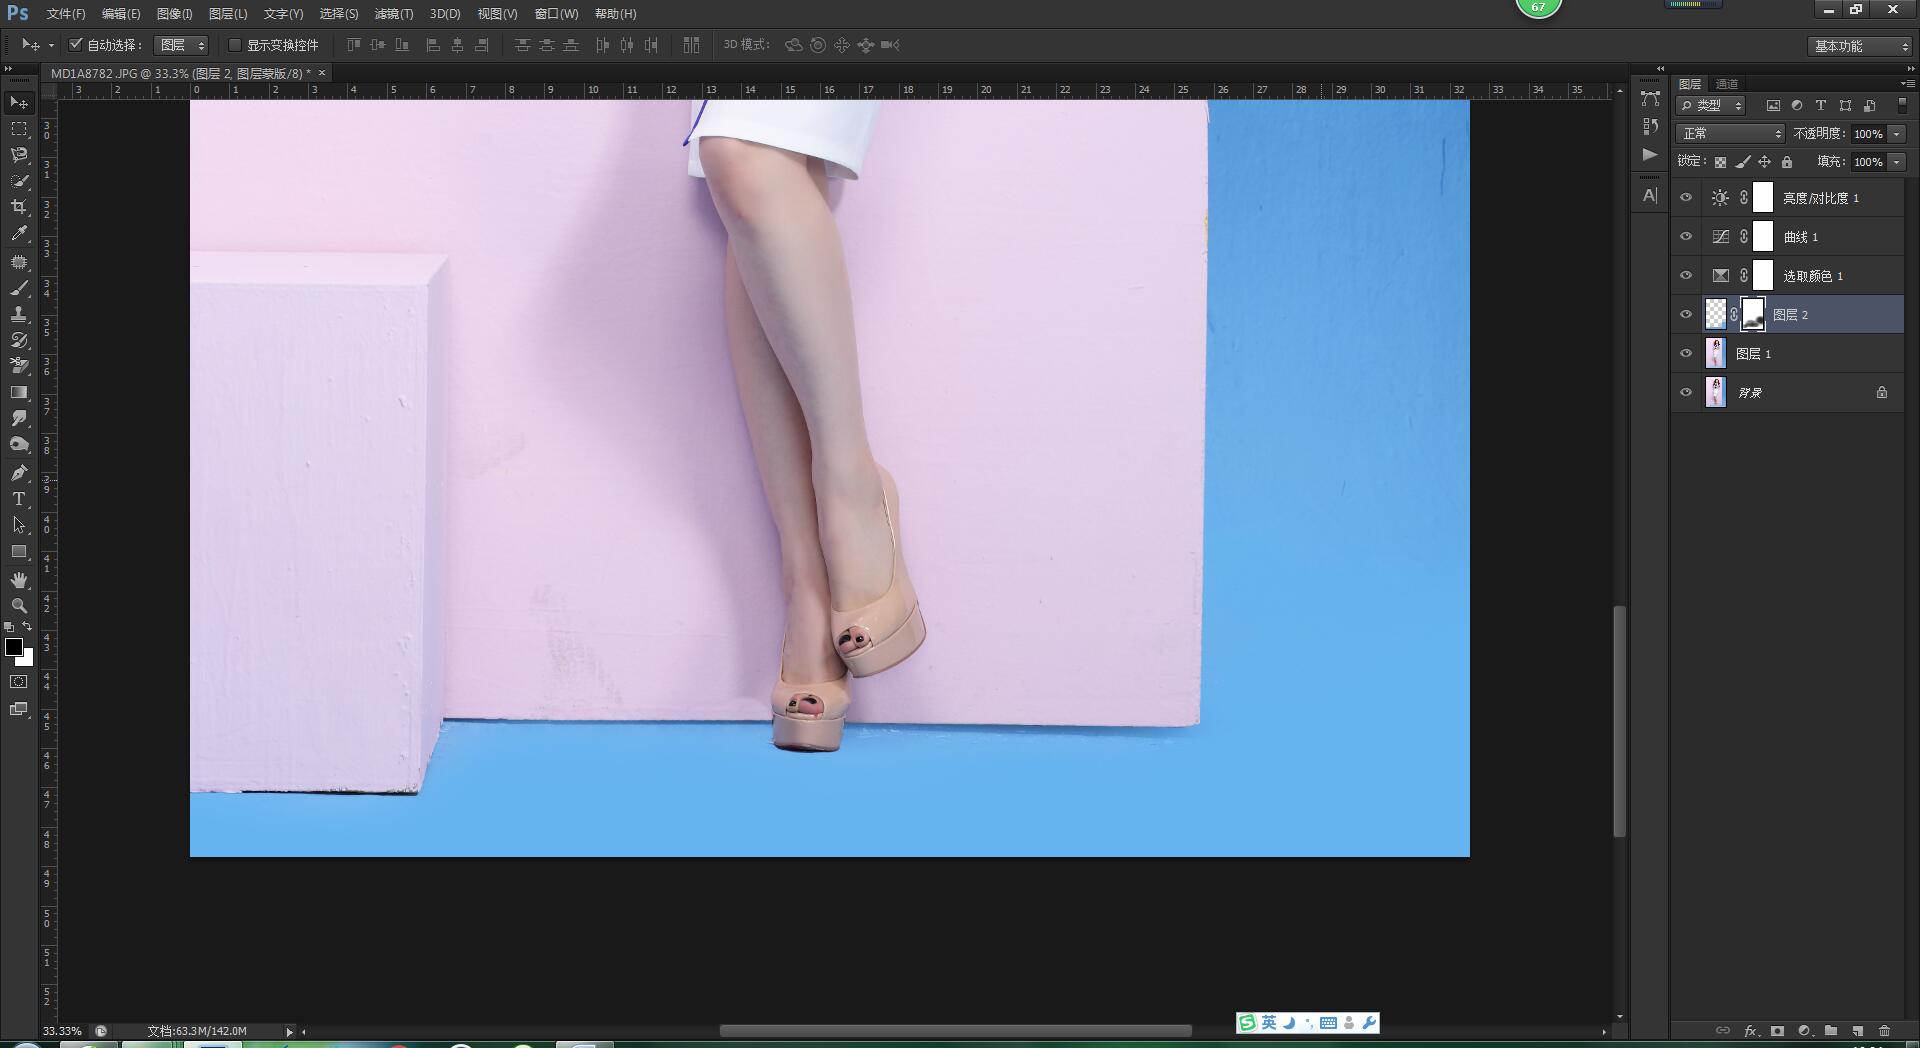Toggle layer filtering switch
Screen dimensions: 1920x1048
click(x=1902, y=105)
